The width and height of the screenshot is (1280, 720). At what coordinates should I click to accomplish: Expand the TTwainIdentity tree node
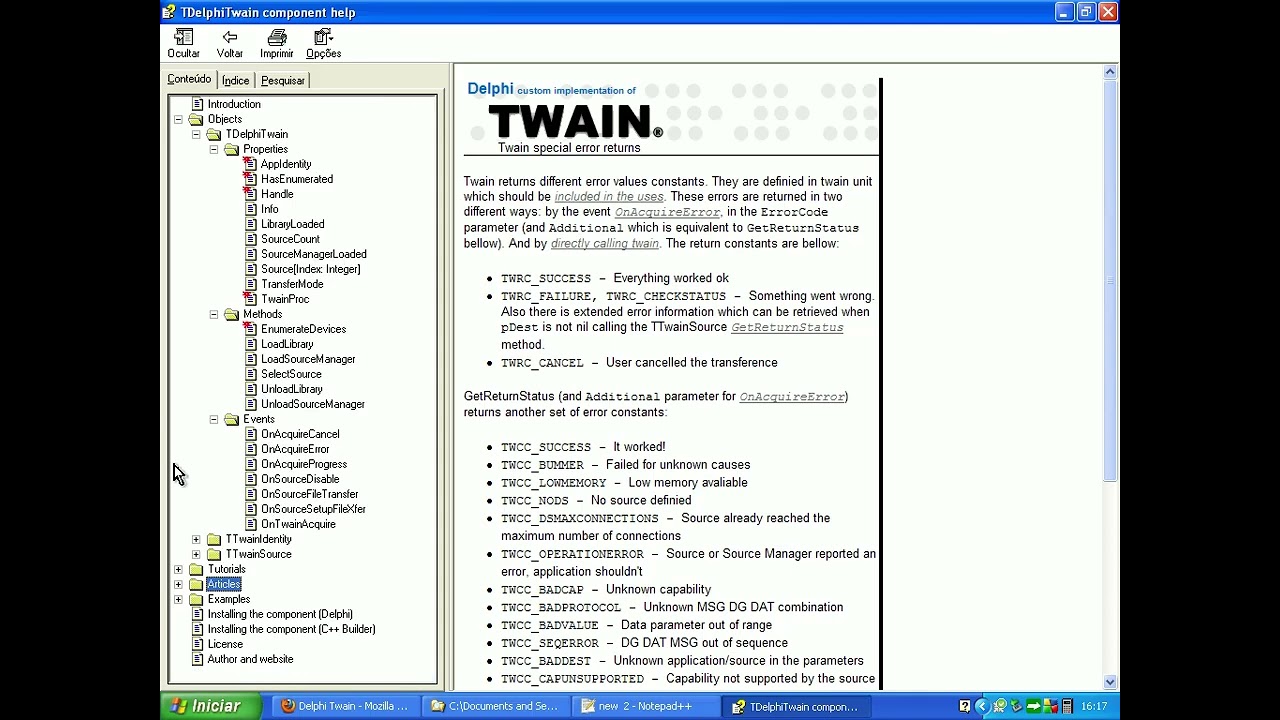pyautogui.click(x=196, y=539)
